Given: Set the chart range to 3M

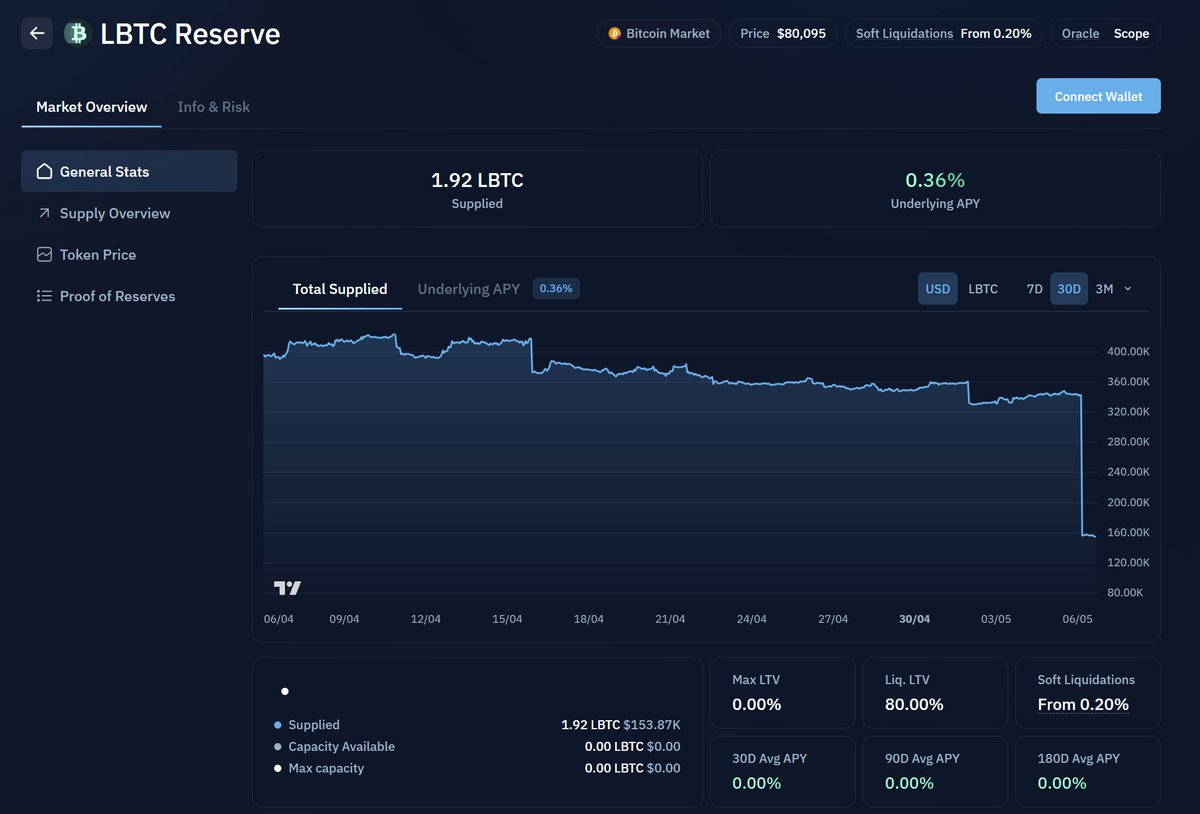Looking at the screenshot, I should 1104,289.
